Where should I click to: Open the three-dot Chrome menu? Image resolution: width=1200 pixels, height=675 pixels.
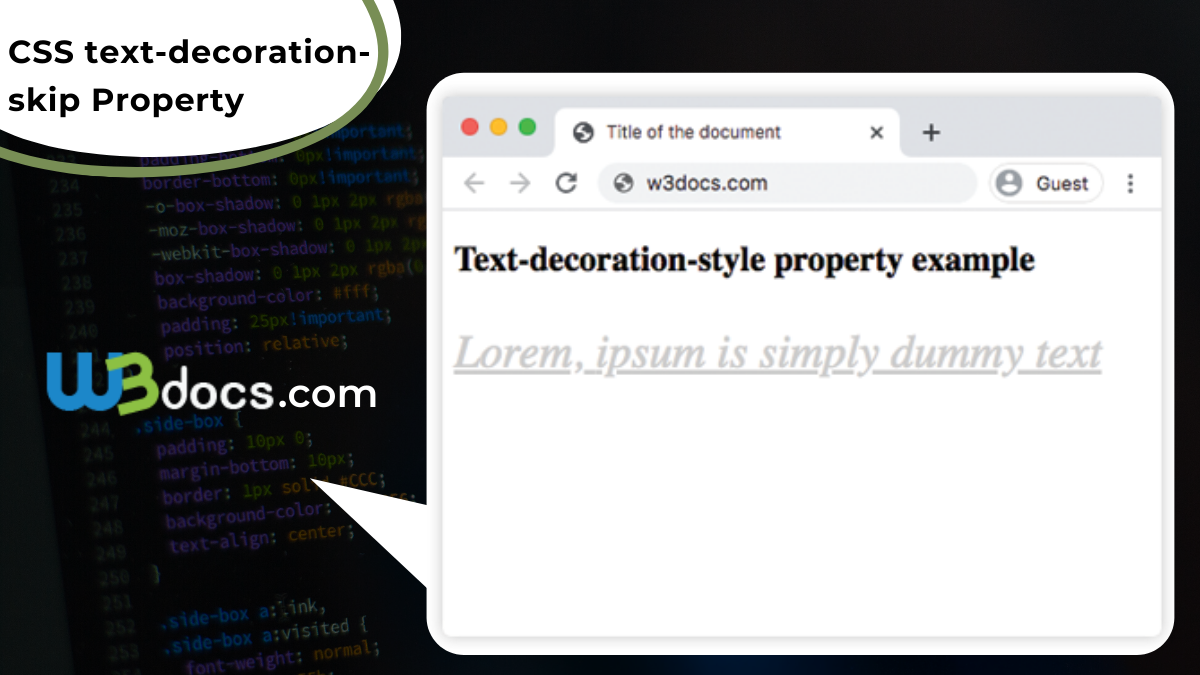point(1130,183)
